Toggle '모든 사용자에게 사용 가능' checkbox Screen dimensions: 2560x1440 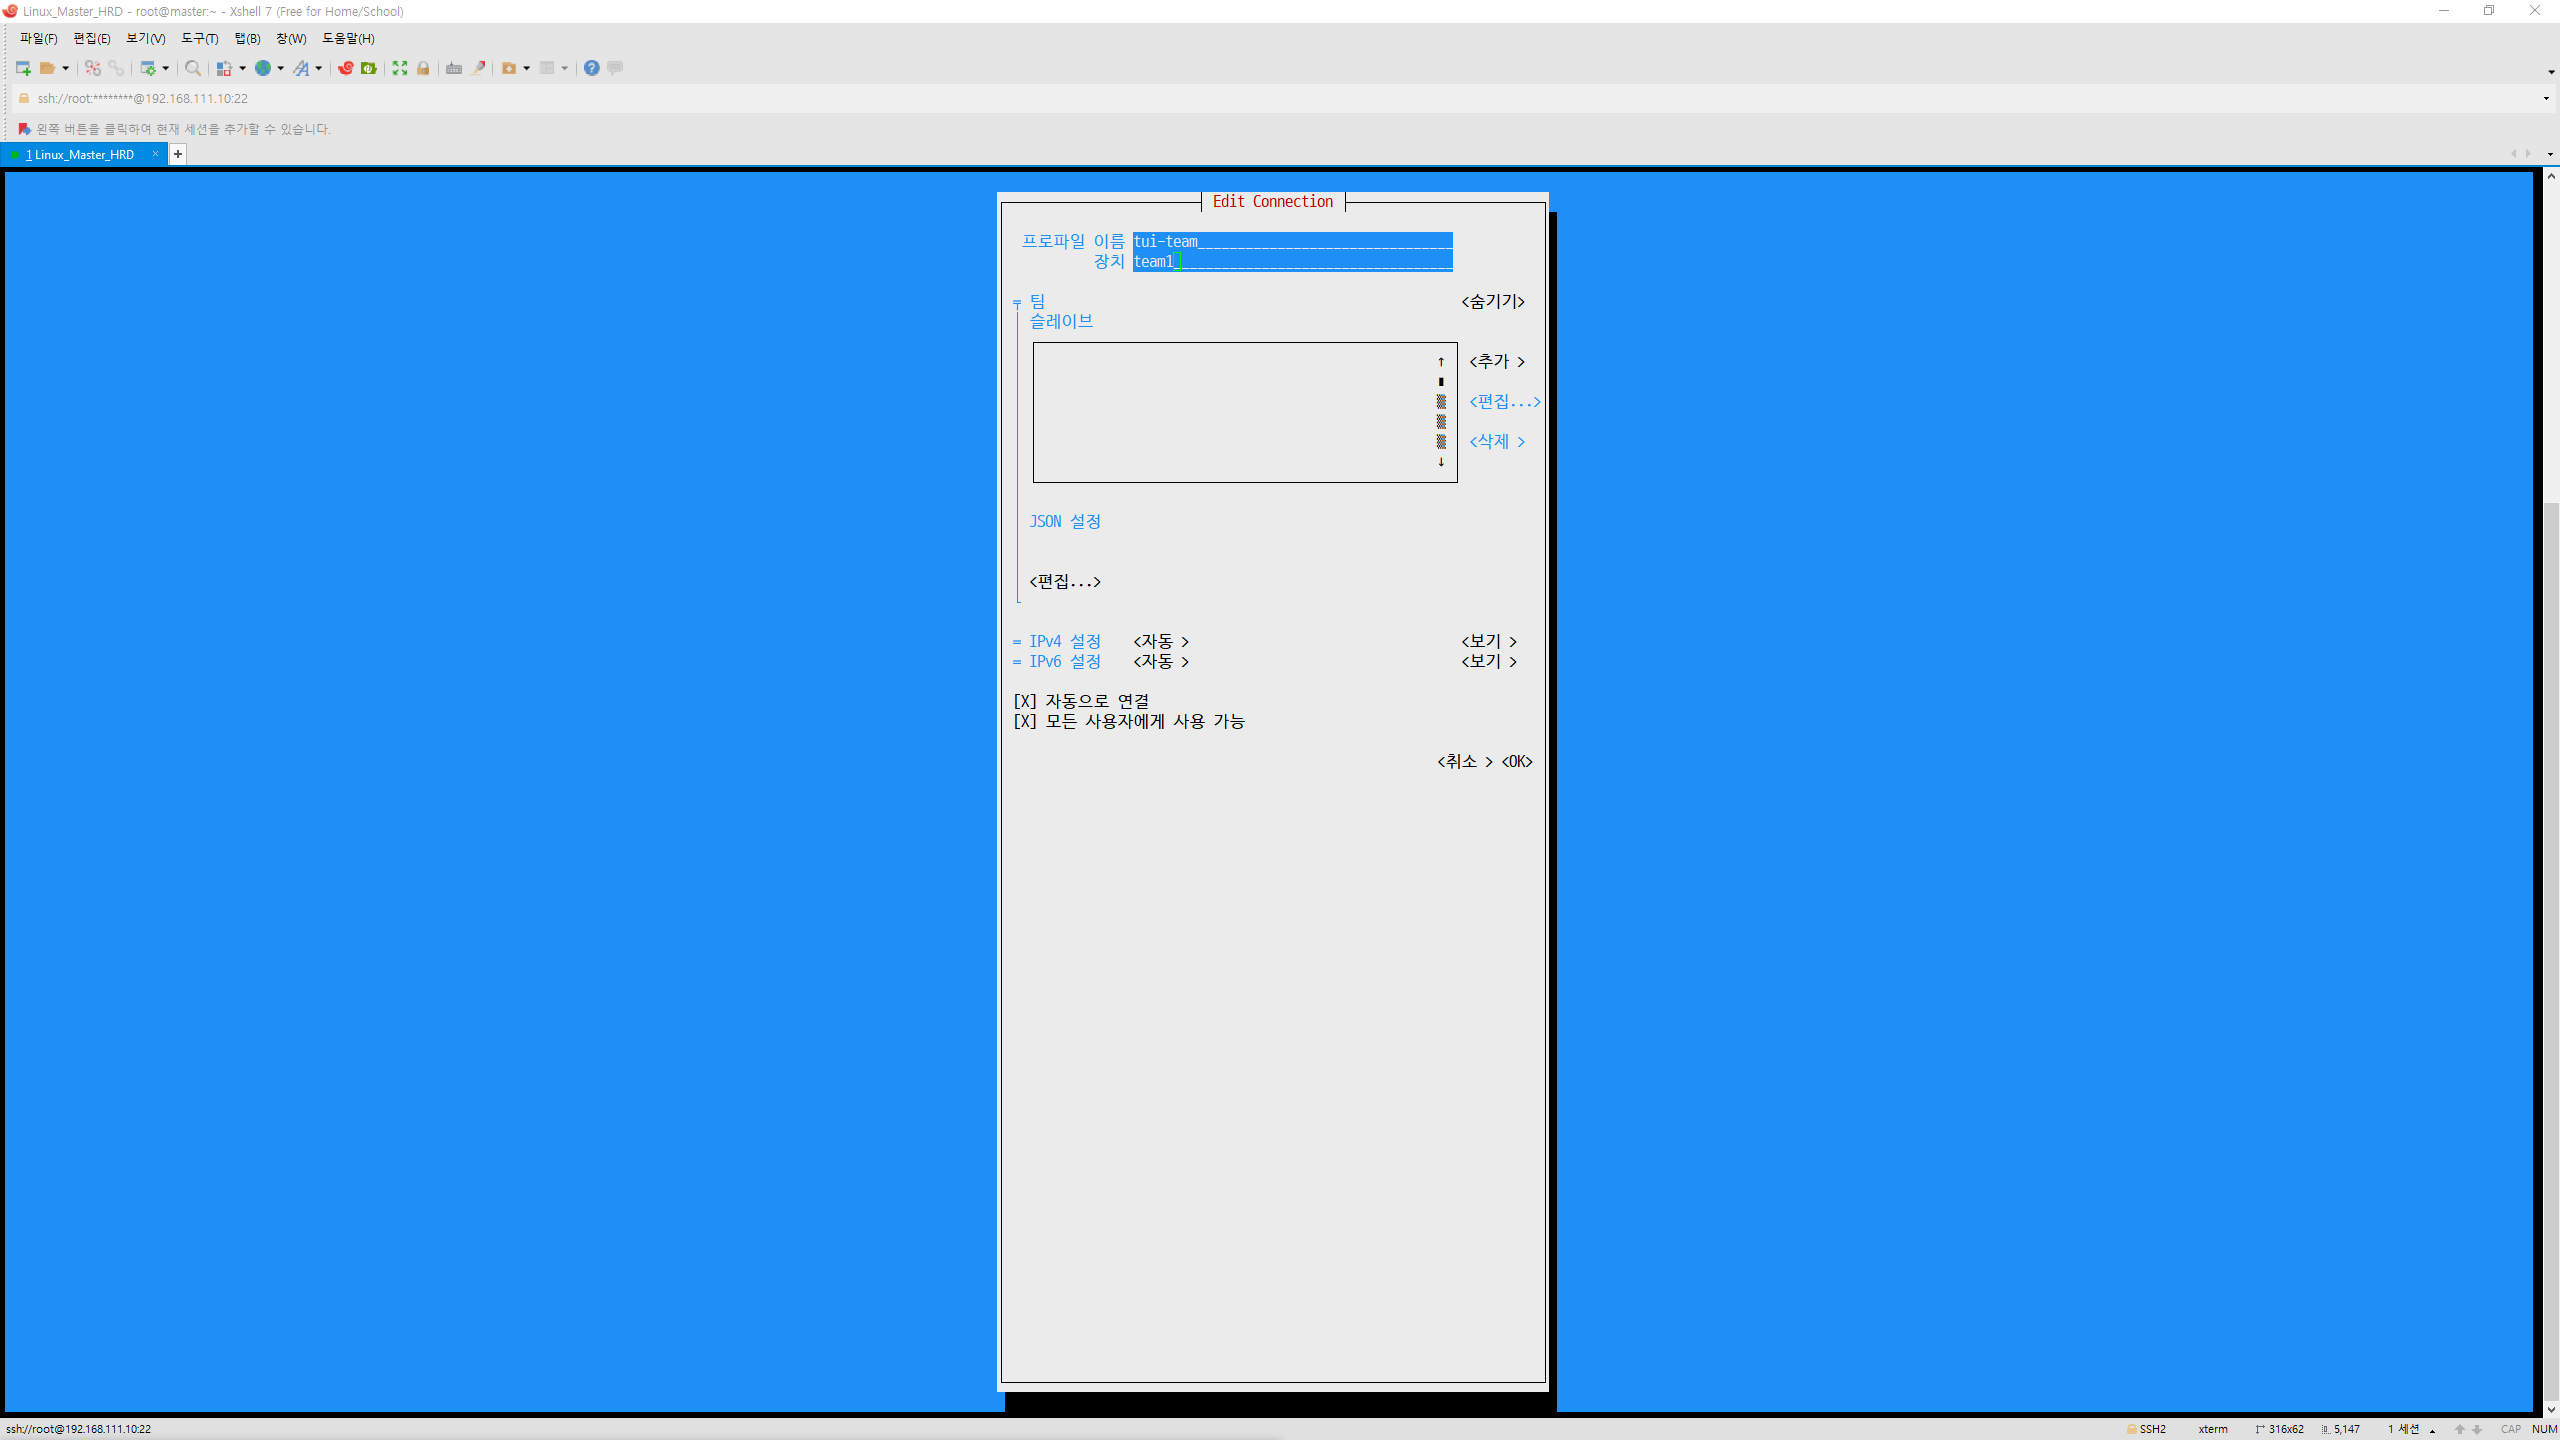click(1025, 721)
